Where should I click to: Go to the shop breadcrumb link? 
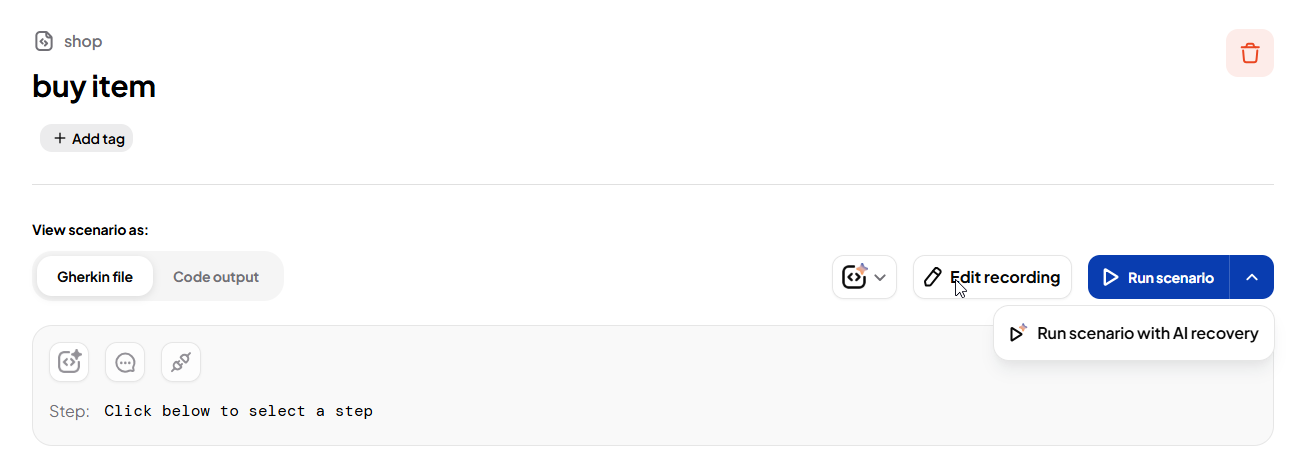pyautogui.click(x=83, y=41)
